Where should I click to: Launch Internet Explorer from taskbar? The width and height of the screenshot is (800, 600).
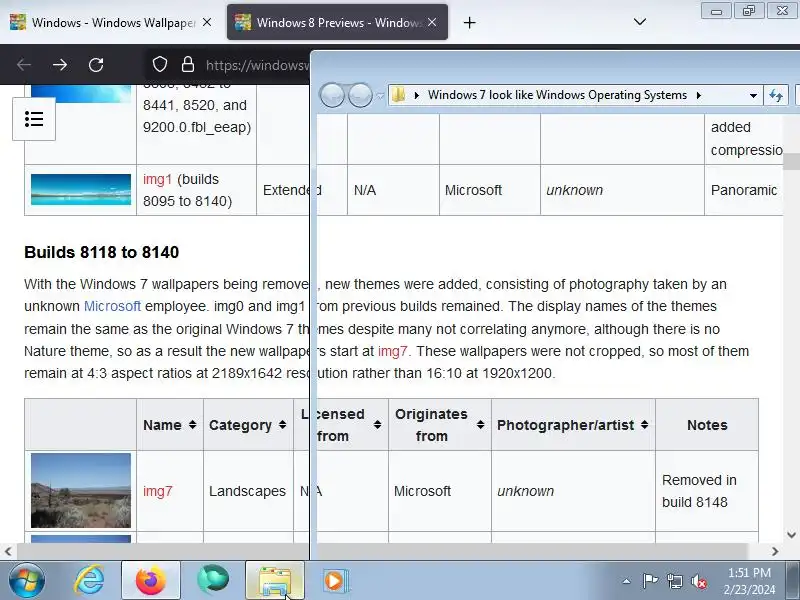pos(89,581)
